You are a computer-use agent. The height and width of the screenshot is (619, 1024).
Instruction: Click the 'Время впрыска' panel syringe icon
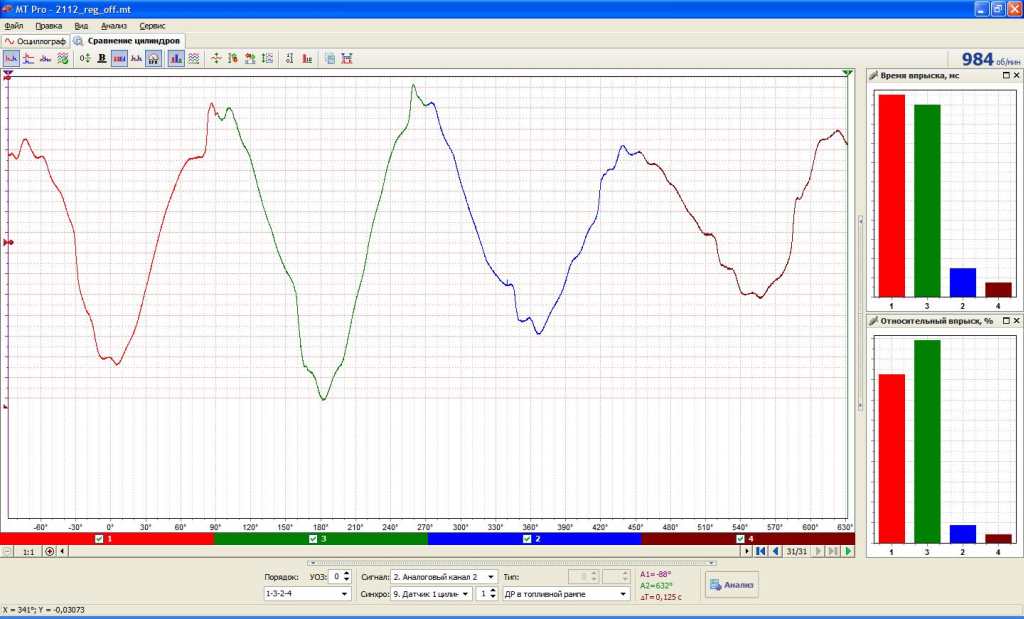873,76
